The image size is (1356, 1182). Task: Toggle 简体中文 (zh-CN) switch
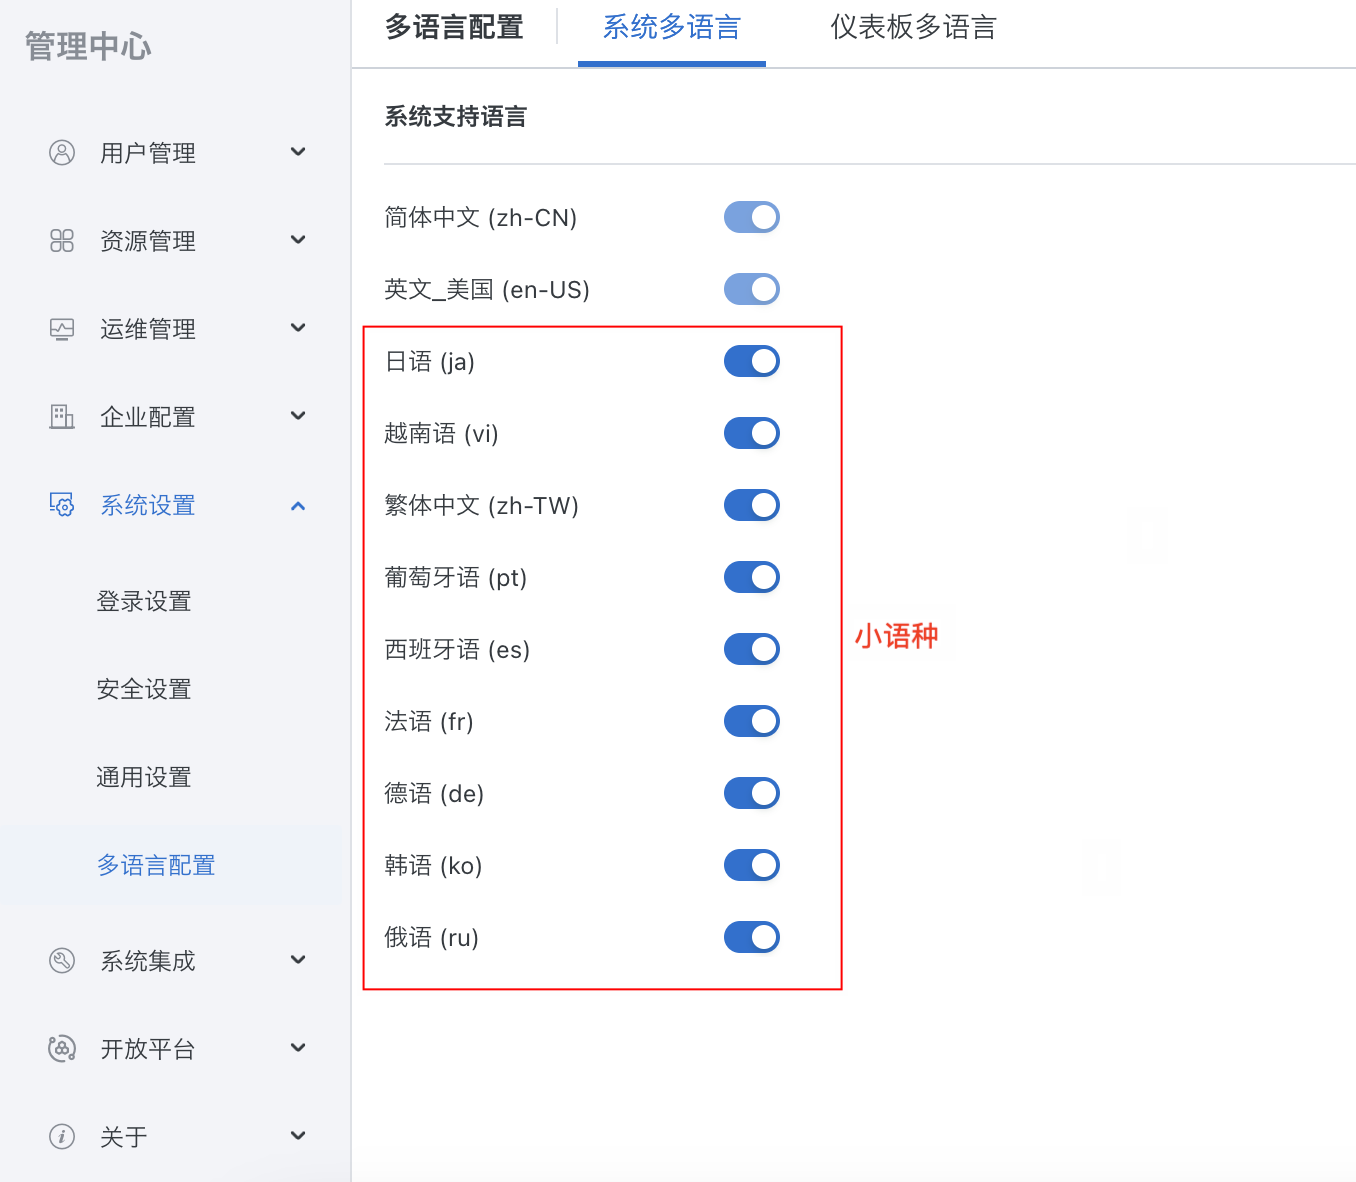pyautogui.click(x=752, y=217)
